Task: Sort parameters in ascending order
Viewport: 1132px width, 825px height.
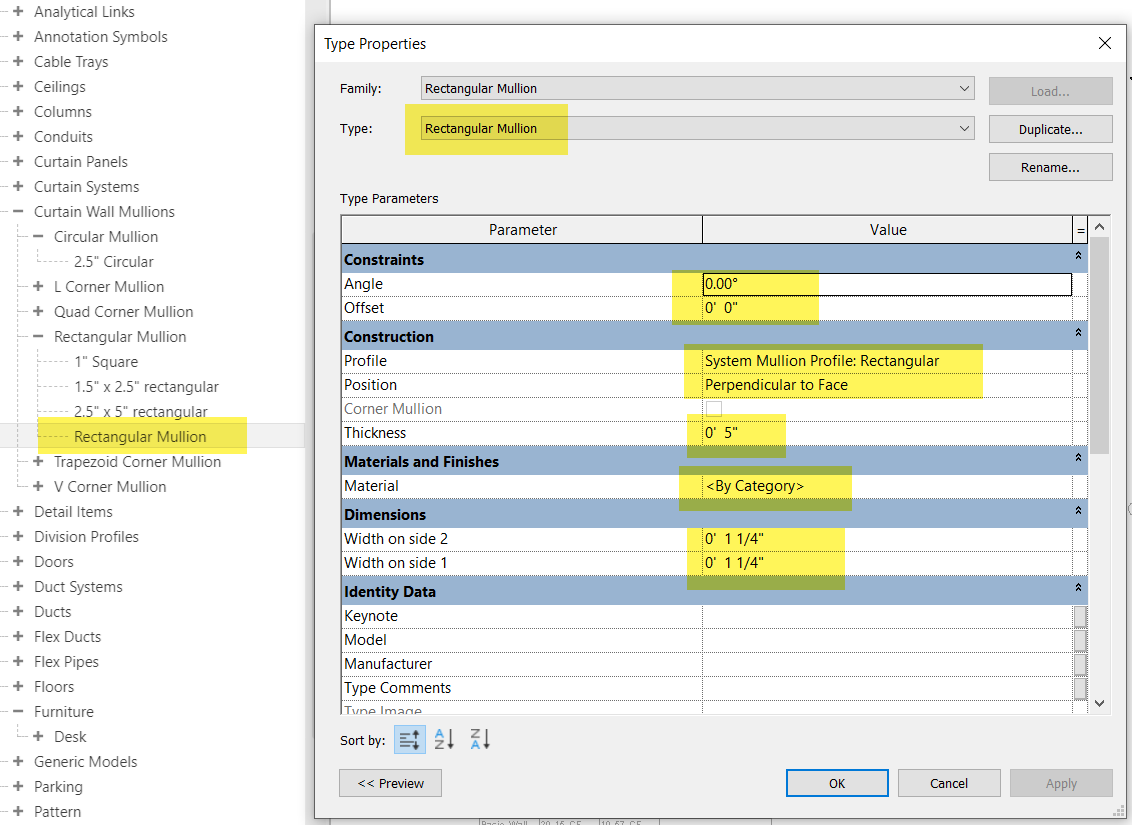Action: 443,739
